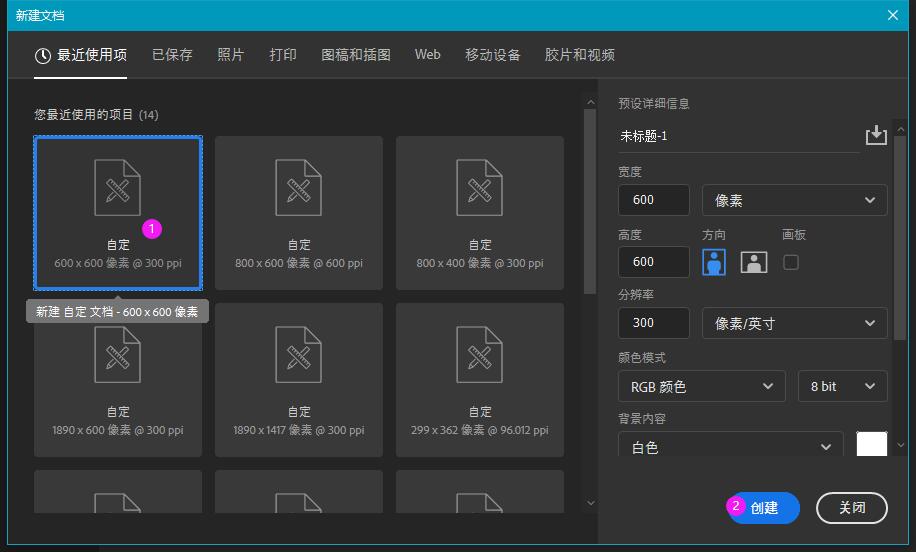The height and width of the screenshot is (552, 916).
Task: Open the resolution unit 像素/英寸 dropdown
Action: [x=794, y=323]
